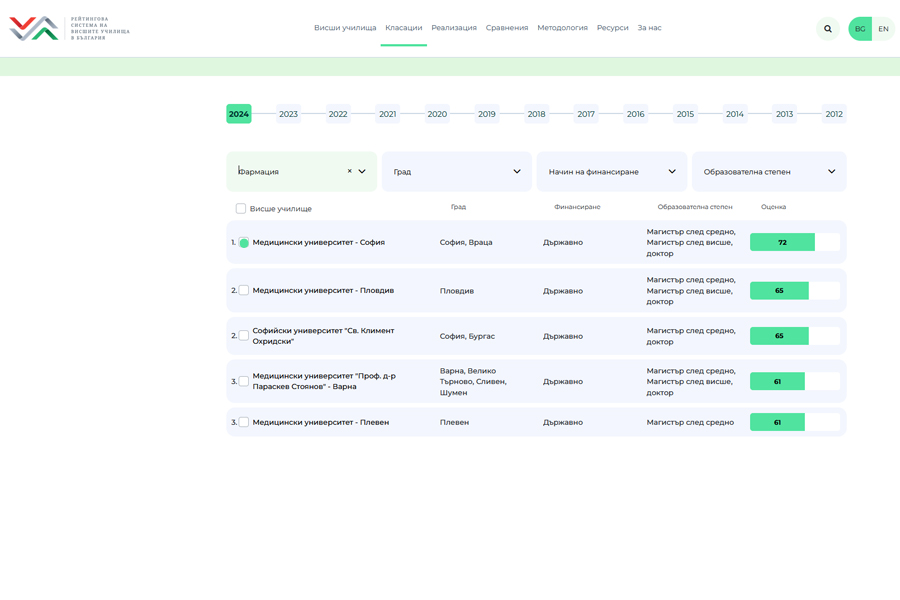Select year 2019
Image resolution: width=900 pixels, height=600 pixels.
click(x=487, y=114)
